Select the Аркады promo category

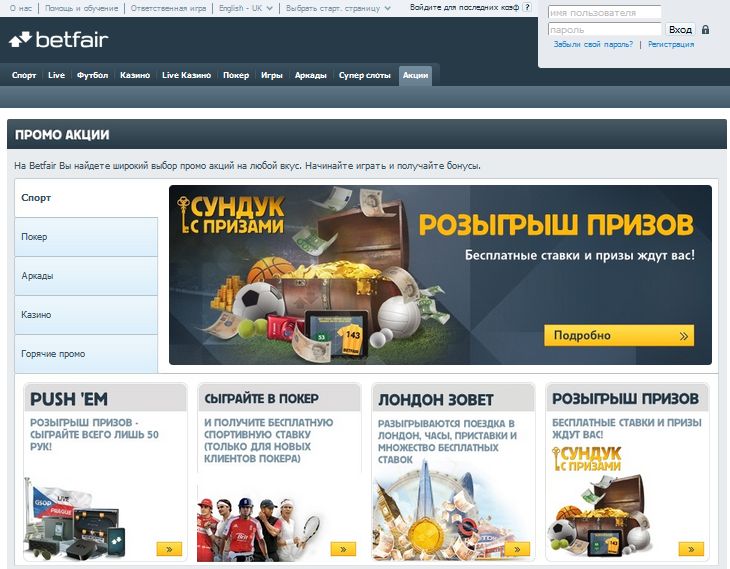86,276
